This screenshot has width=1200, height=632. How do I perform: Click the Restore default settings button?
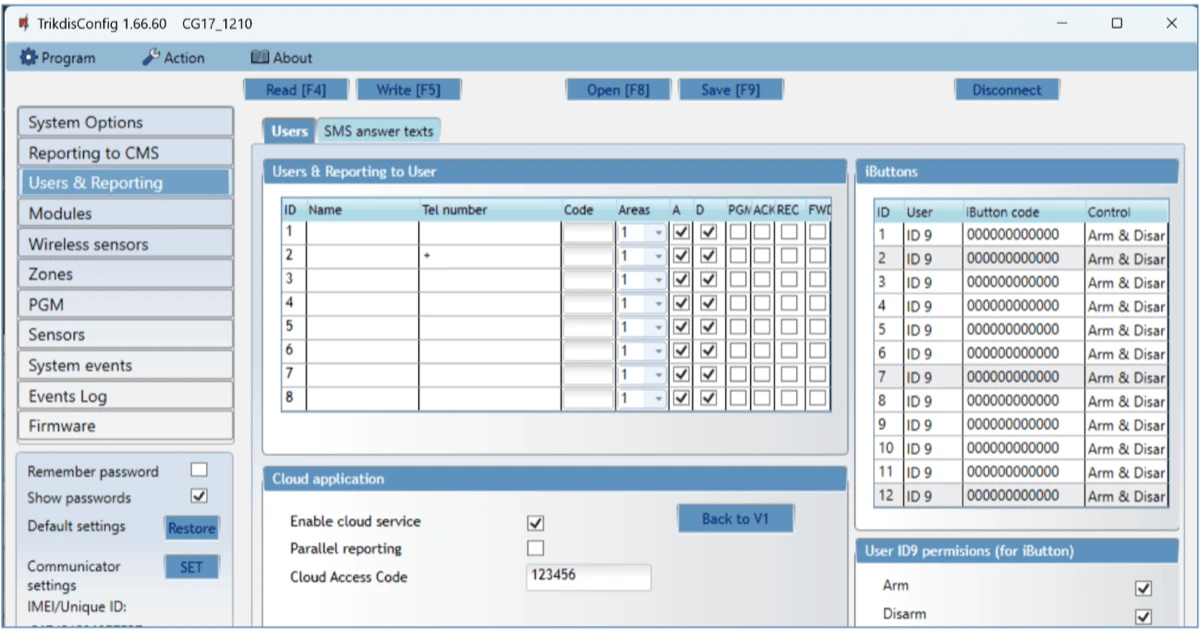[191, 528]
